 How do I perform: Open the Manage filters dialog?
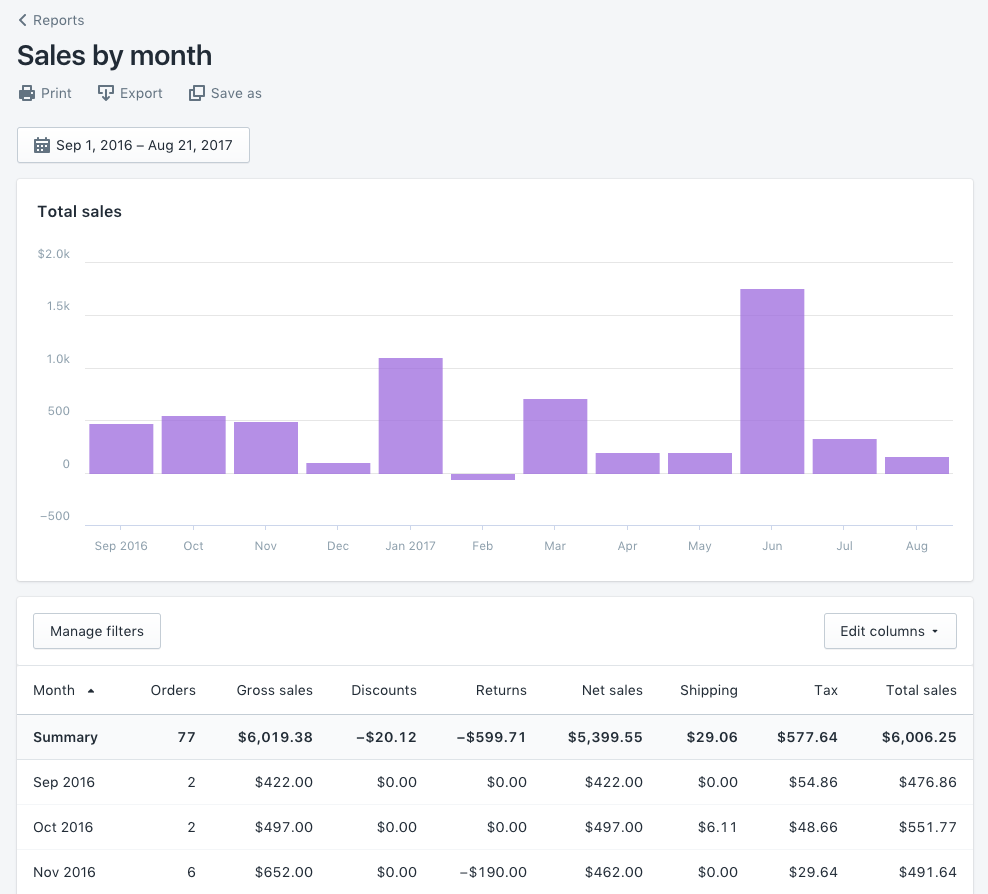[96, 631]
